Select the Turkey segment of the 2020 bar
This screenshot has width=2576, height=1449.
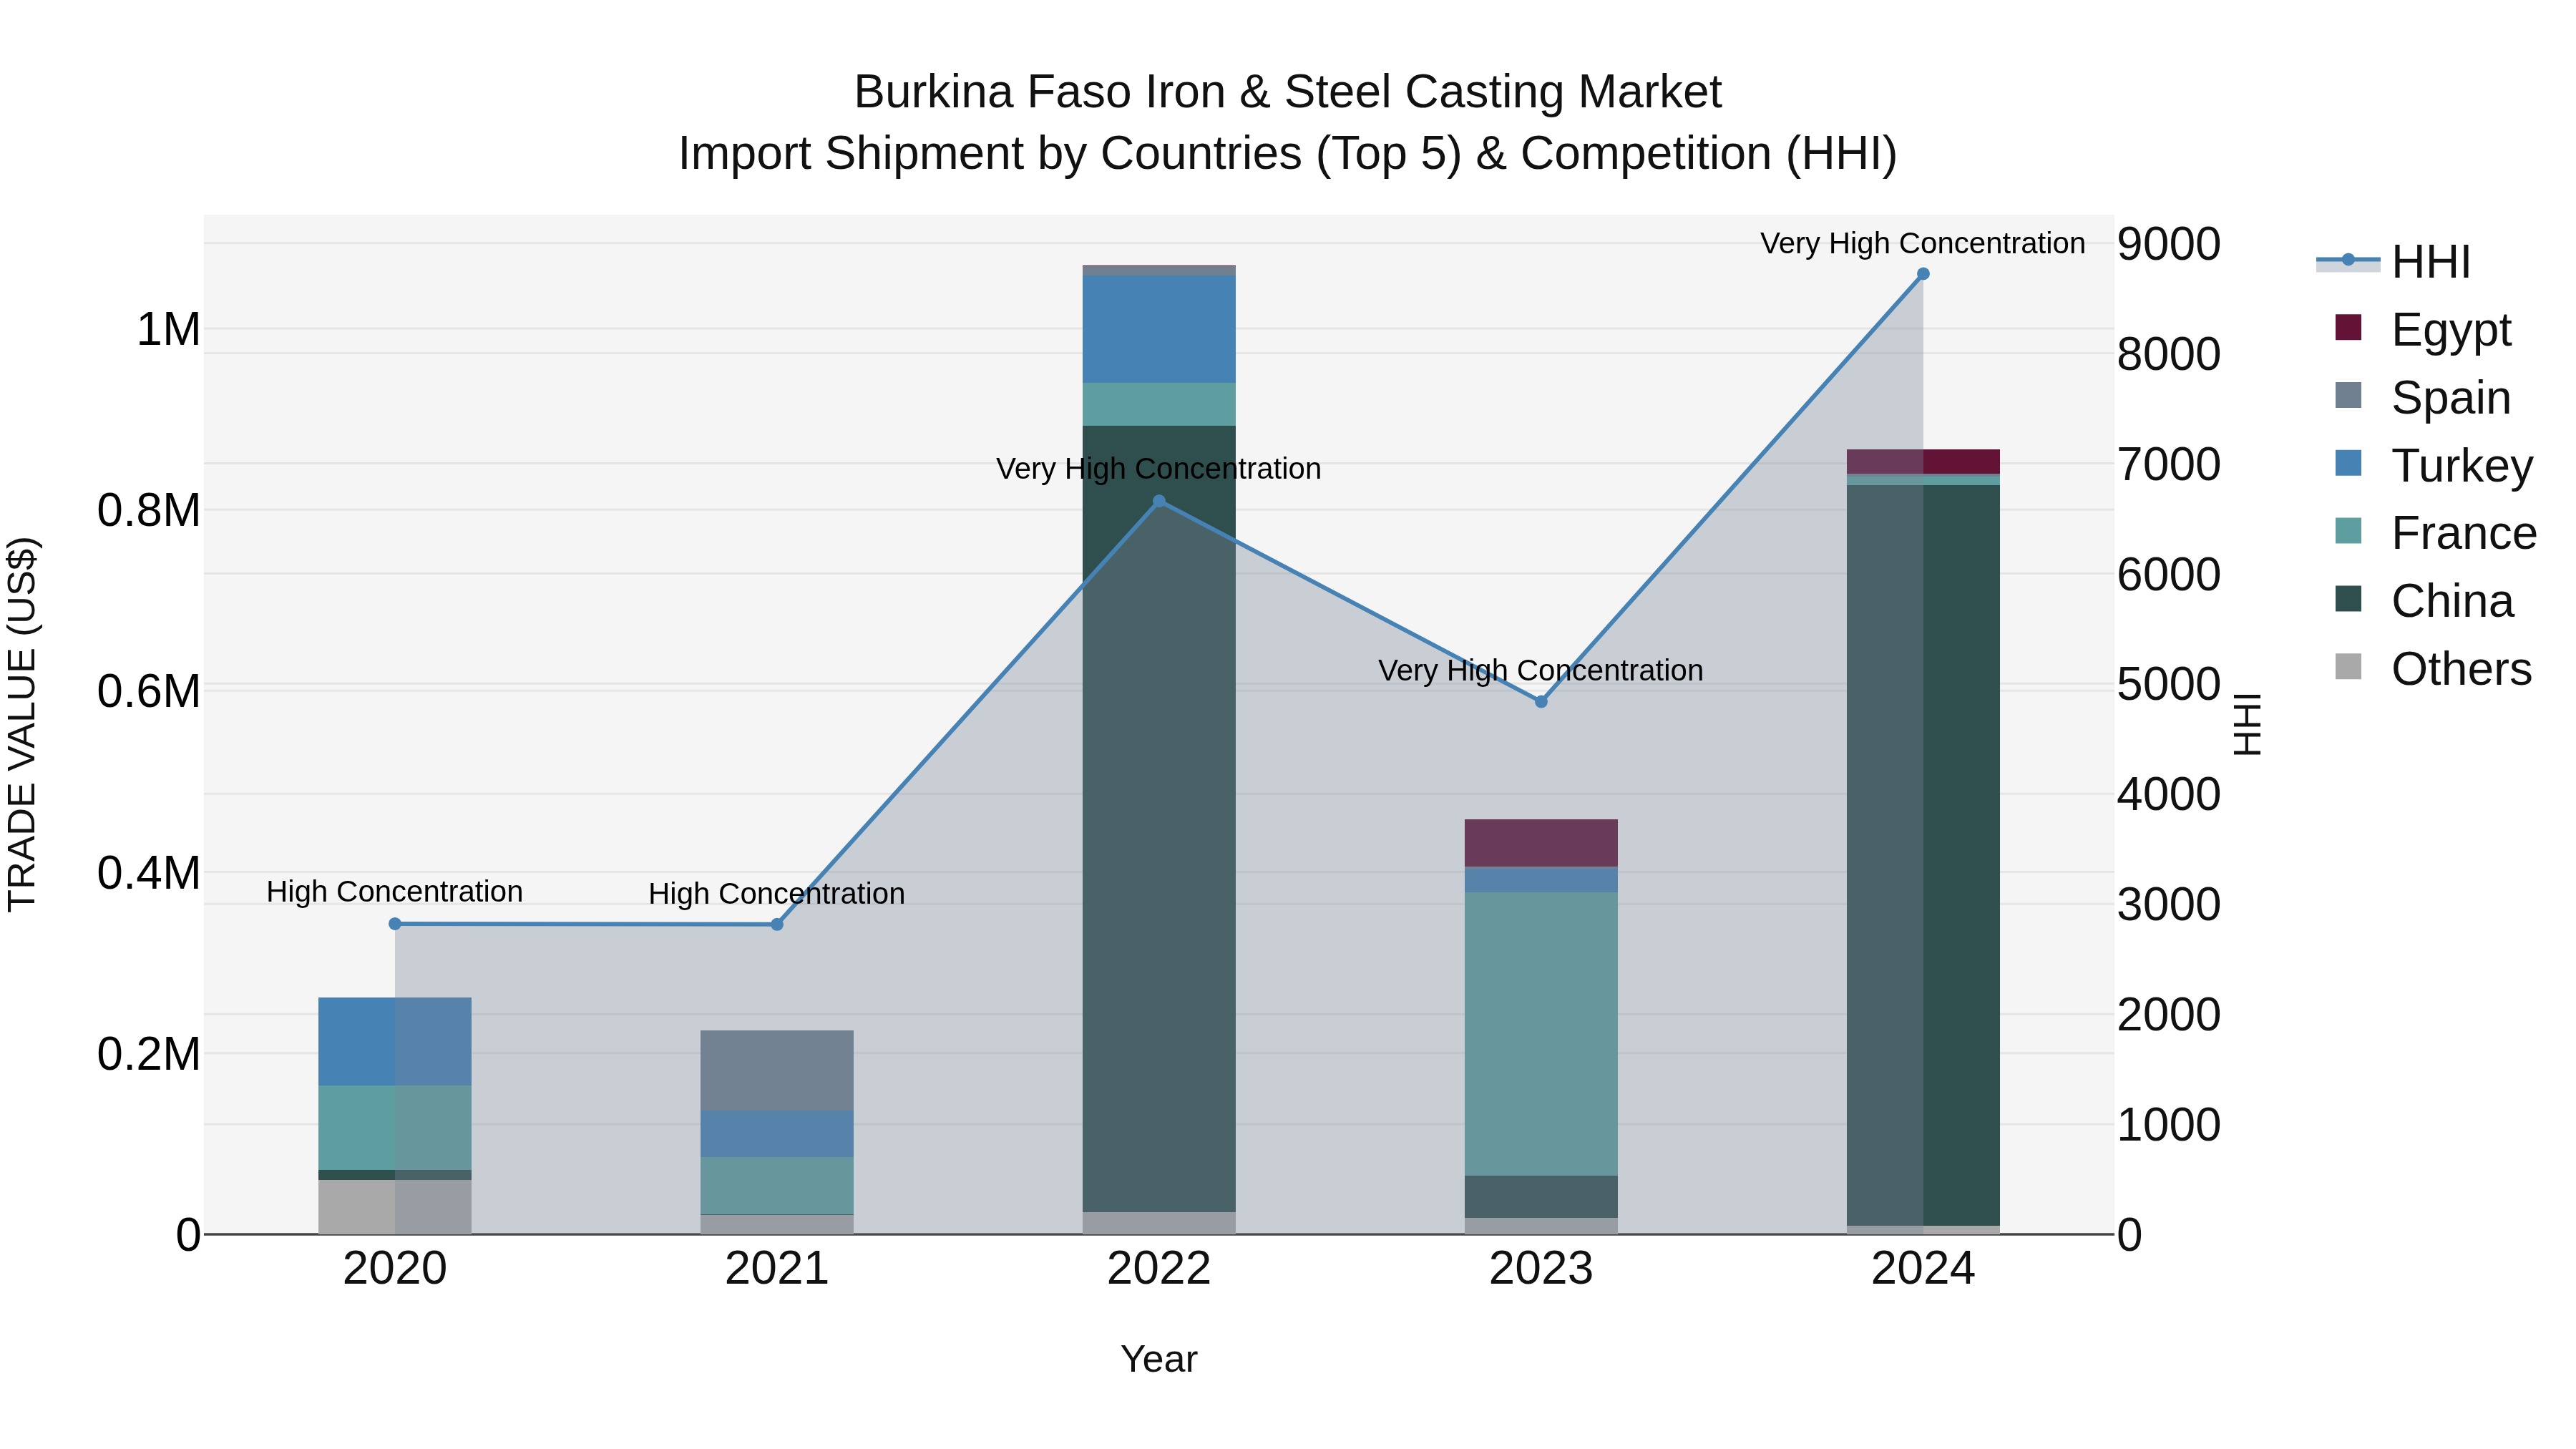(x=395, y=1042)
